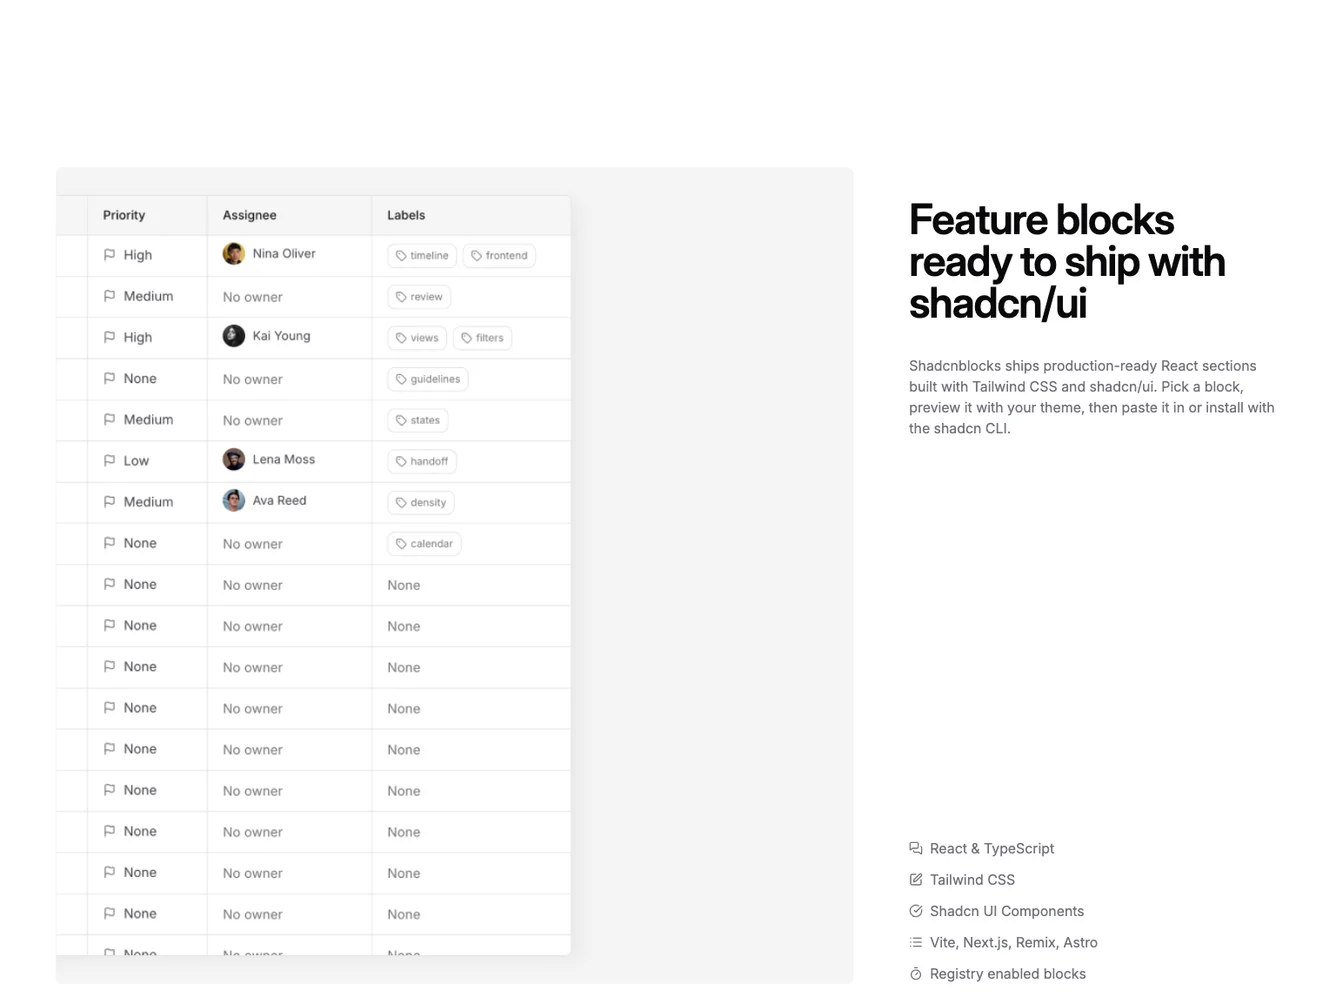Click the Tailwind CSS pencil icon

click(x=916, y=880)
